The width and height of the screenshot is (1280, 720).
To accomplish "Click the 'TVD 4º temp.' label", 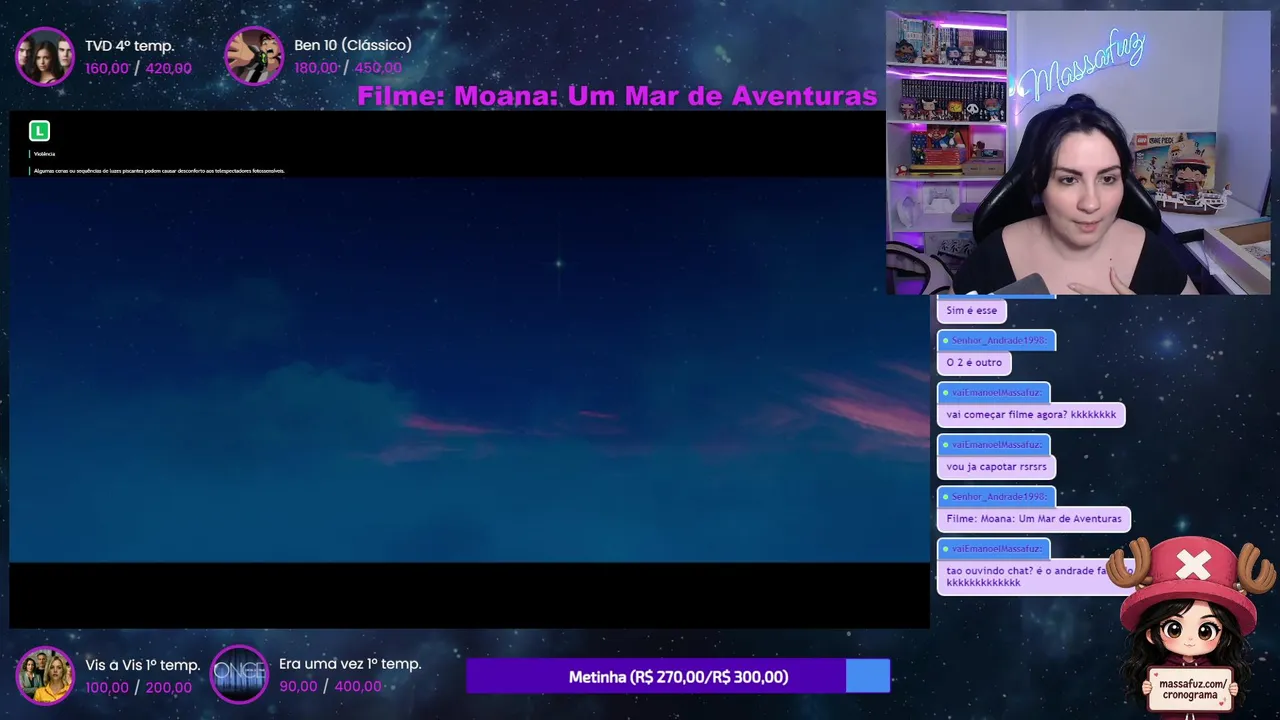I will coord(130,46).
